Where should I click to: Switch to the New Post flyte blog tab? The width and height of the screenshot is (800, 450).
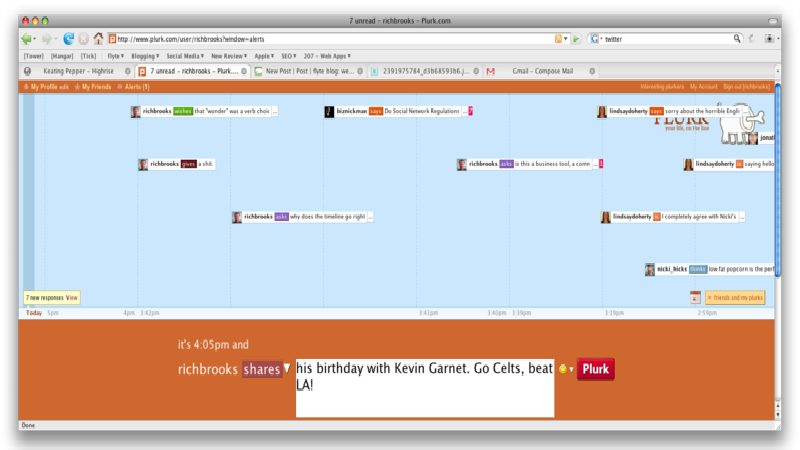309,71
